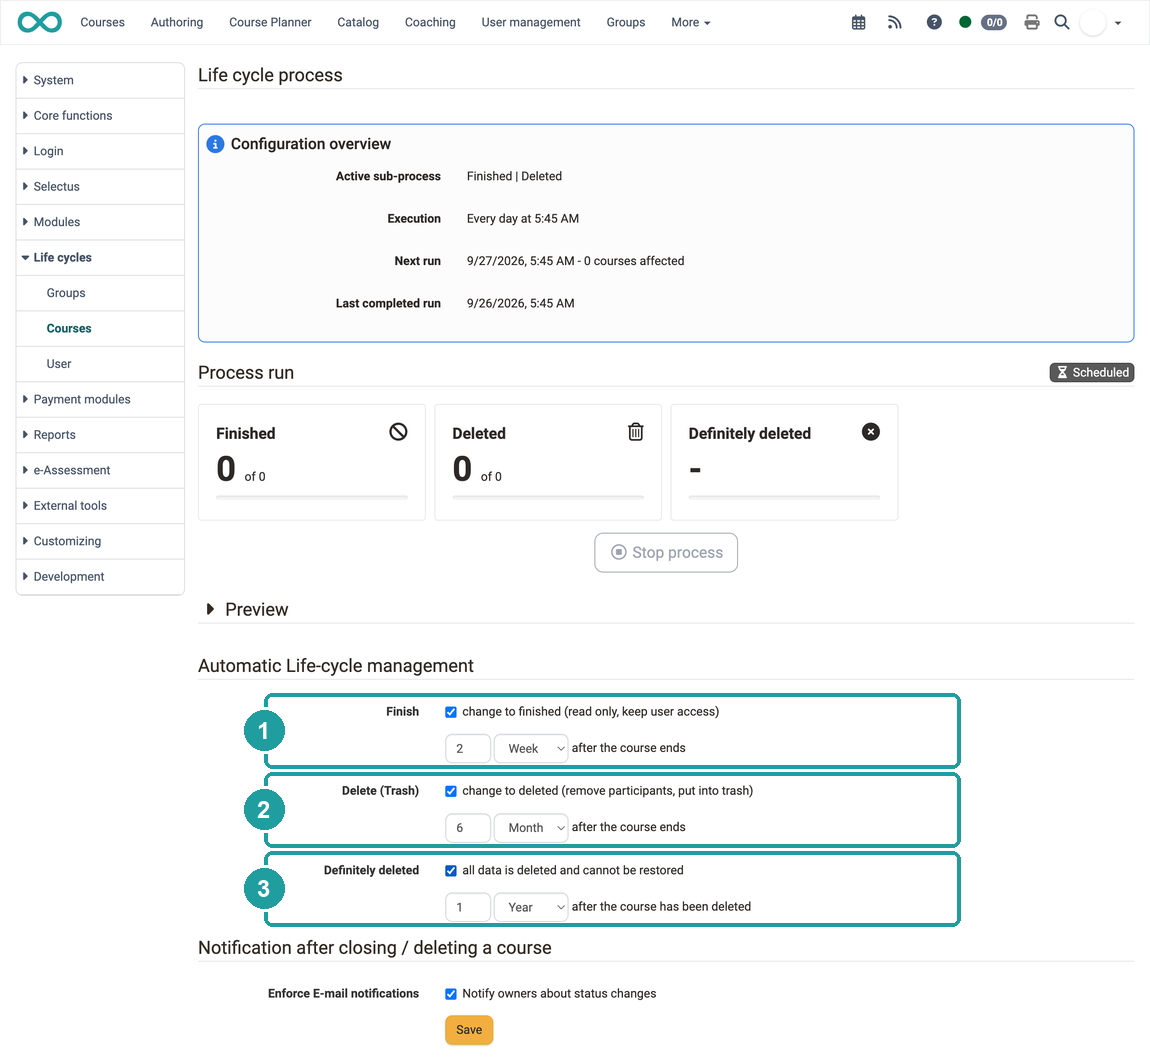Toggle all data is deleted checkbox
This screenshot has height=1062, width=1150.
pos(451,870)
